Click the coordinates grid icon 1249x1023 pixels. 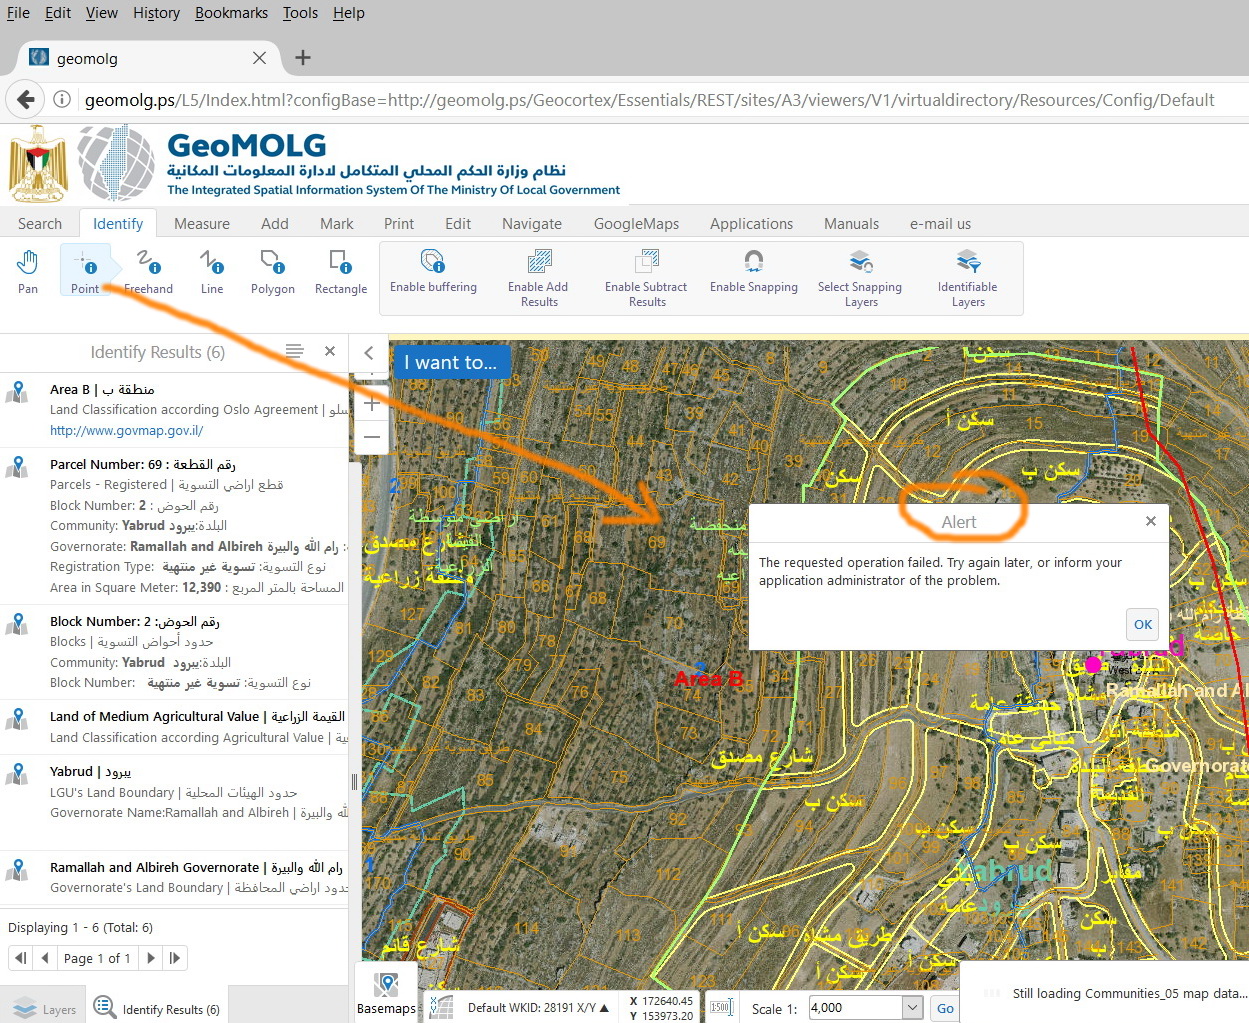click(x=440, y=1007)
